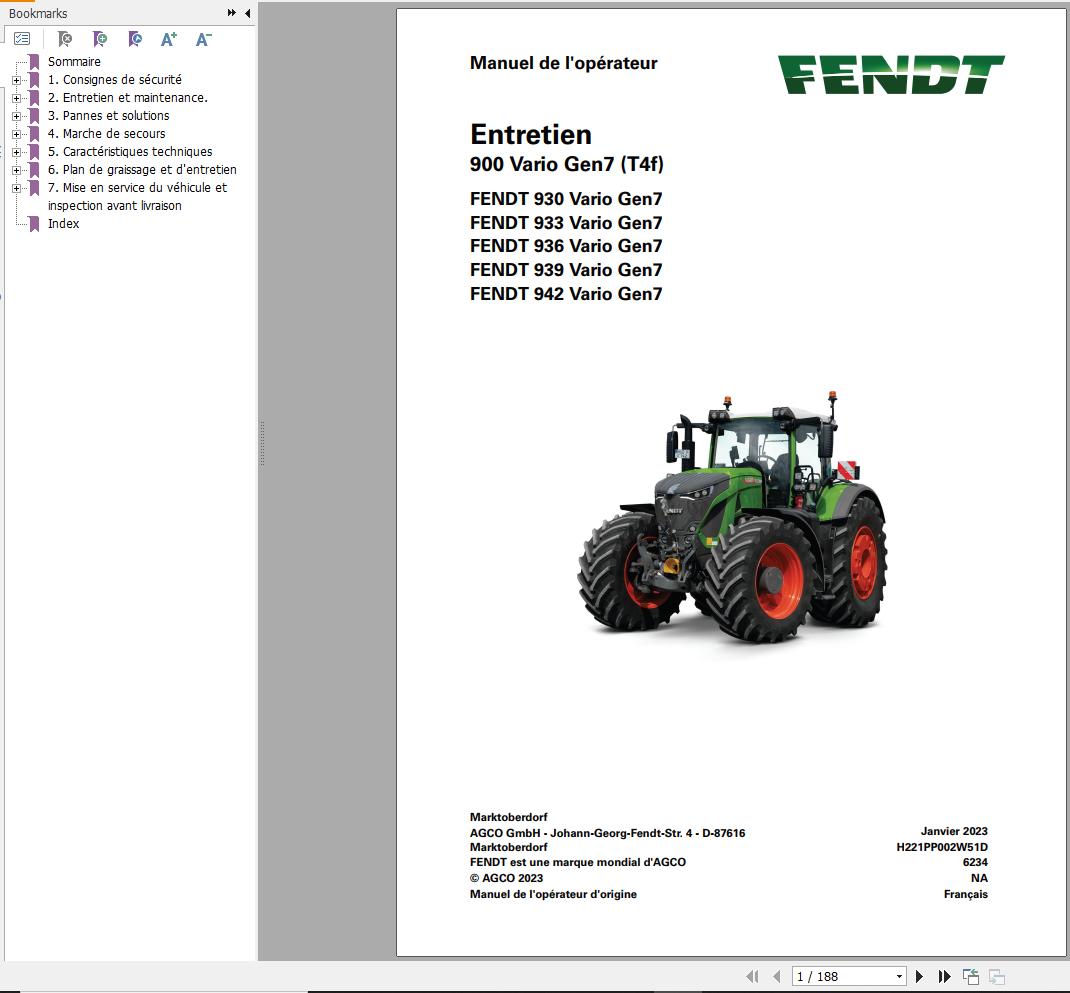Go to the next page
Image resolution: width=1070 pixels, height=993 pixels.
(x=919, y=977)
